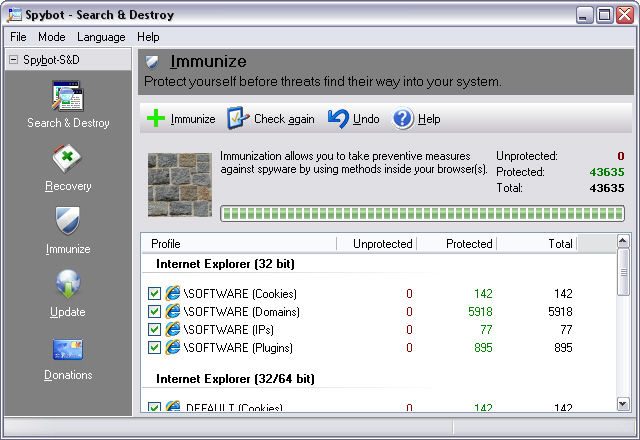Open the Mode menu
Screen dimensions: 640x440
tap(52, 37)
